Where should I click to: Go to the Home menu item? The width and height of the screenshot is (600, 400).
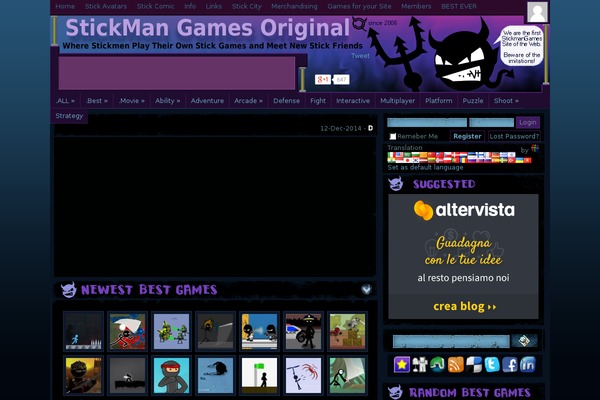[x=65, y=7]
